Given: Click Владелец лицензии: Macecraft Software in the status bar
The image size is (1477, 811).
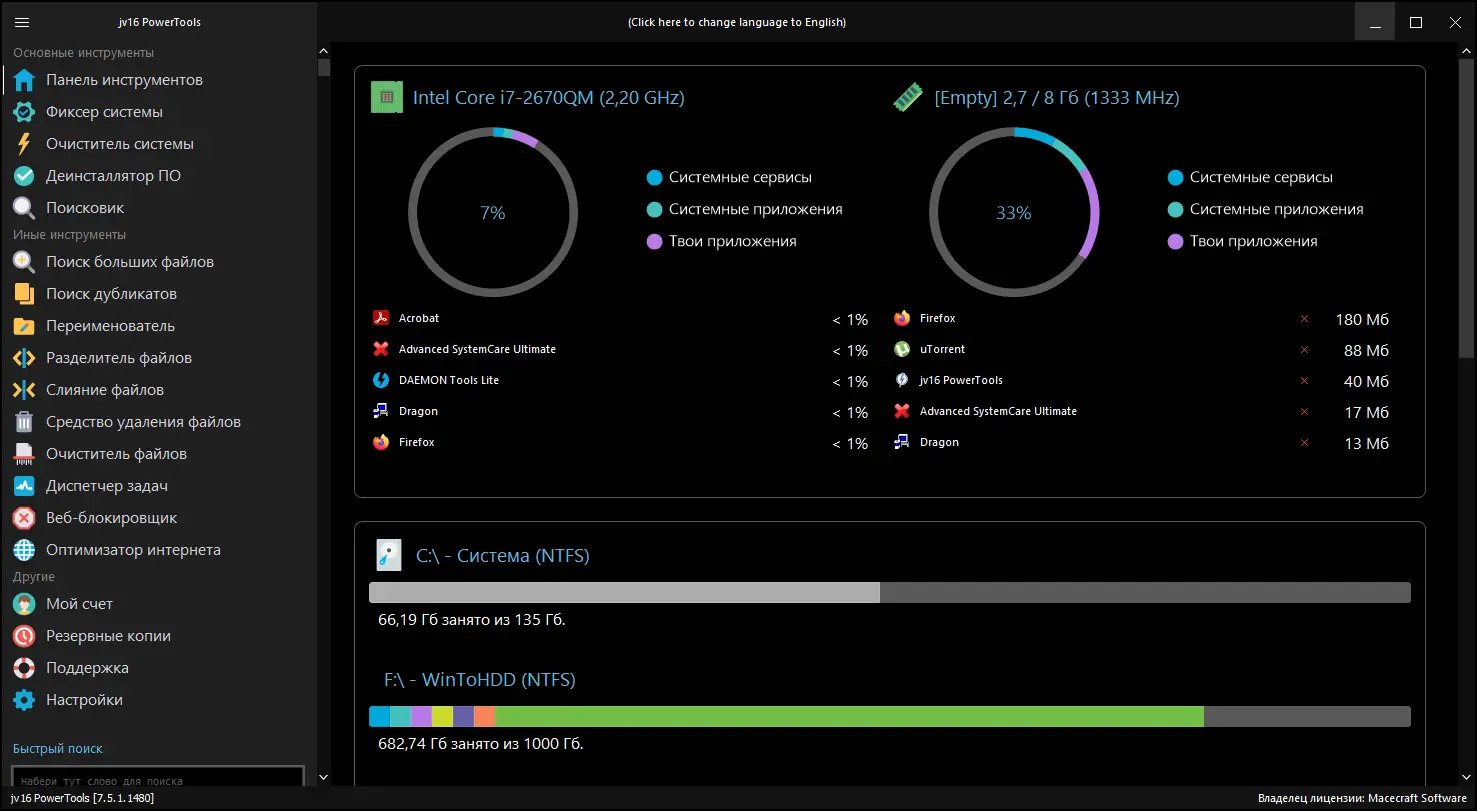Looking at the screenshot, I should pyautogui.click(x=1363, y=799).
